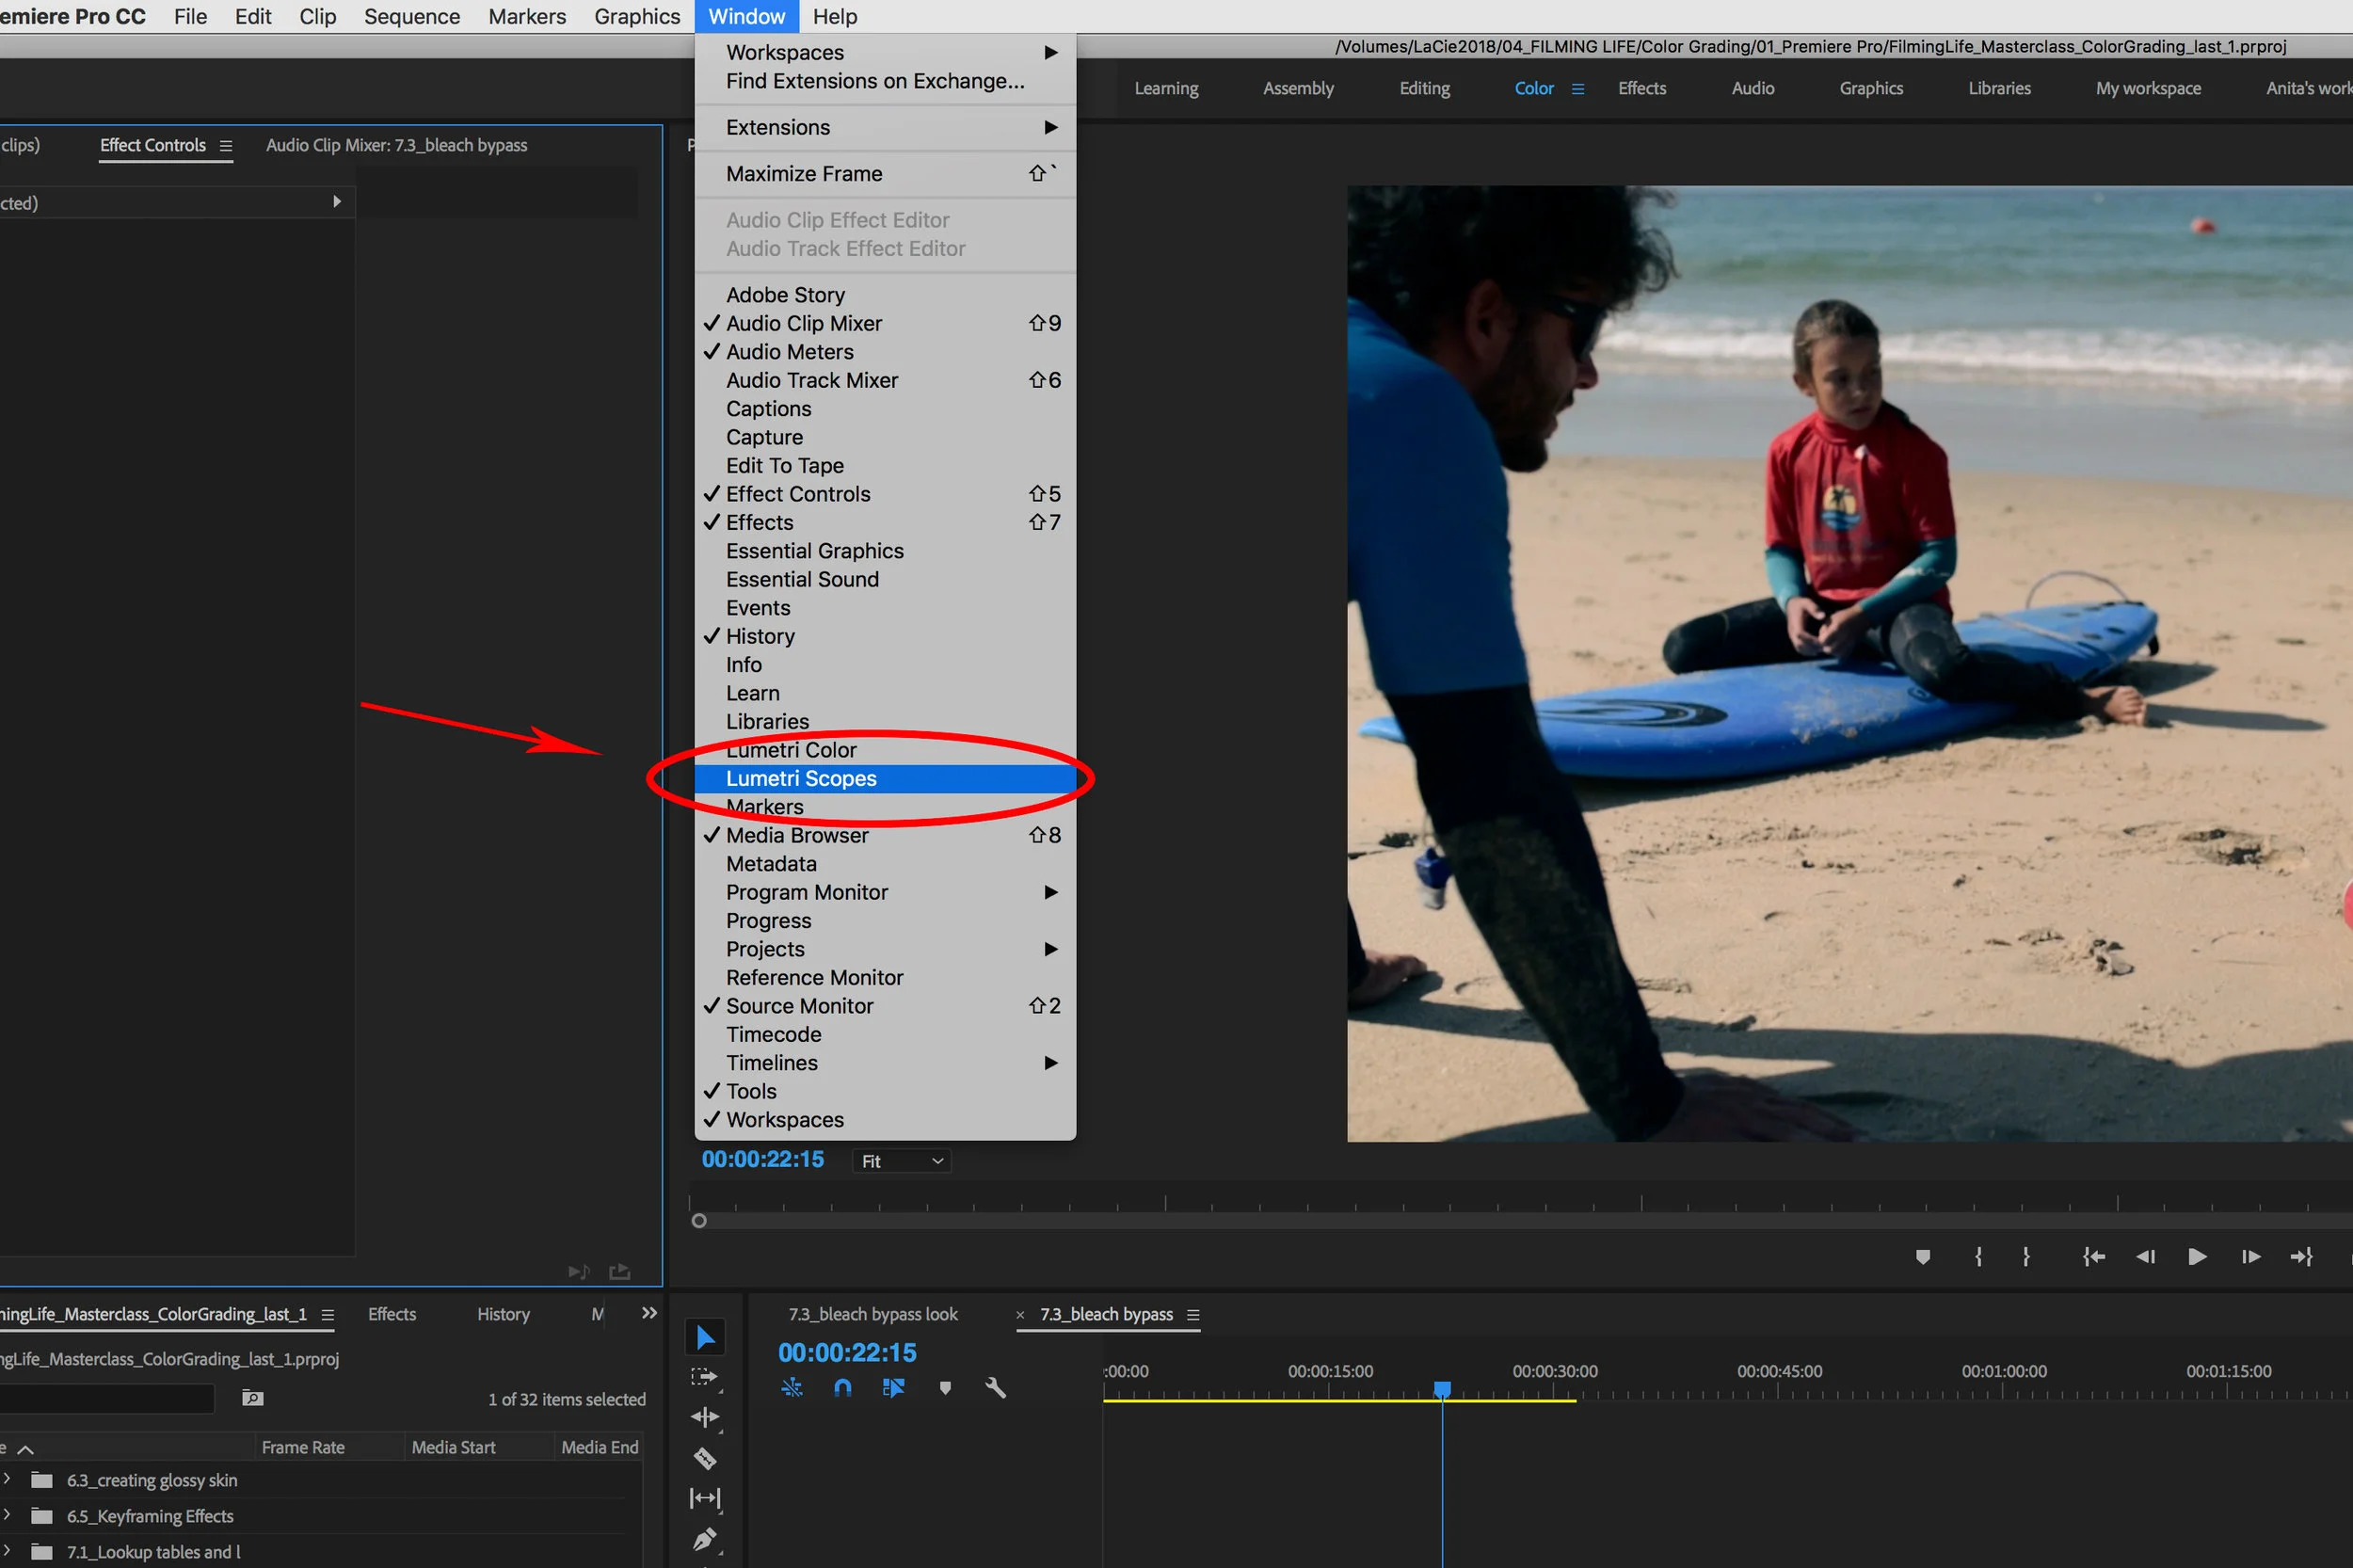
Task: Switch to the Editing workspace
Action: [1424, 88]
